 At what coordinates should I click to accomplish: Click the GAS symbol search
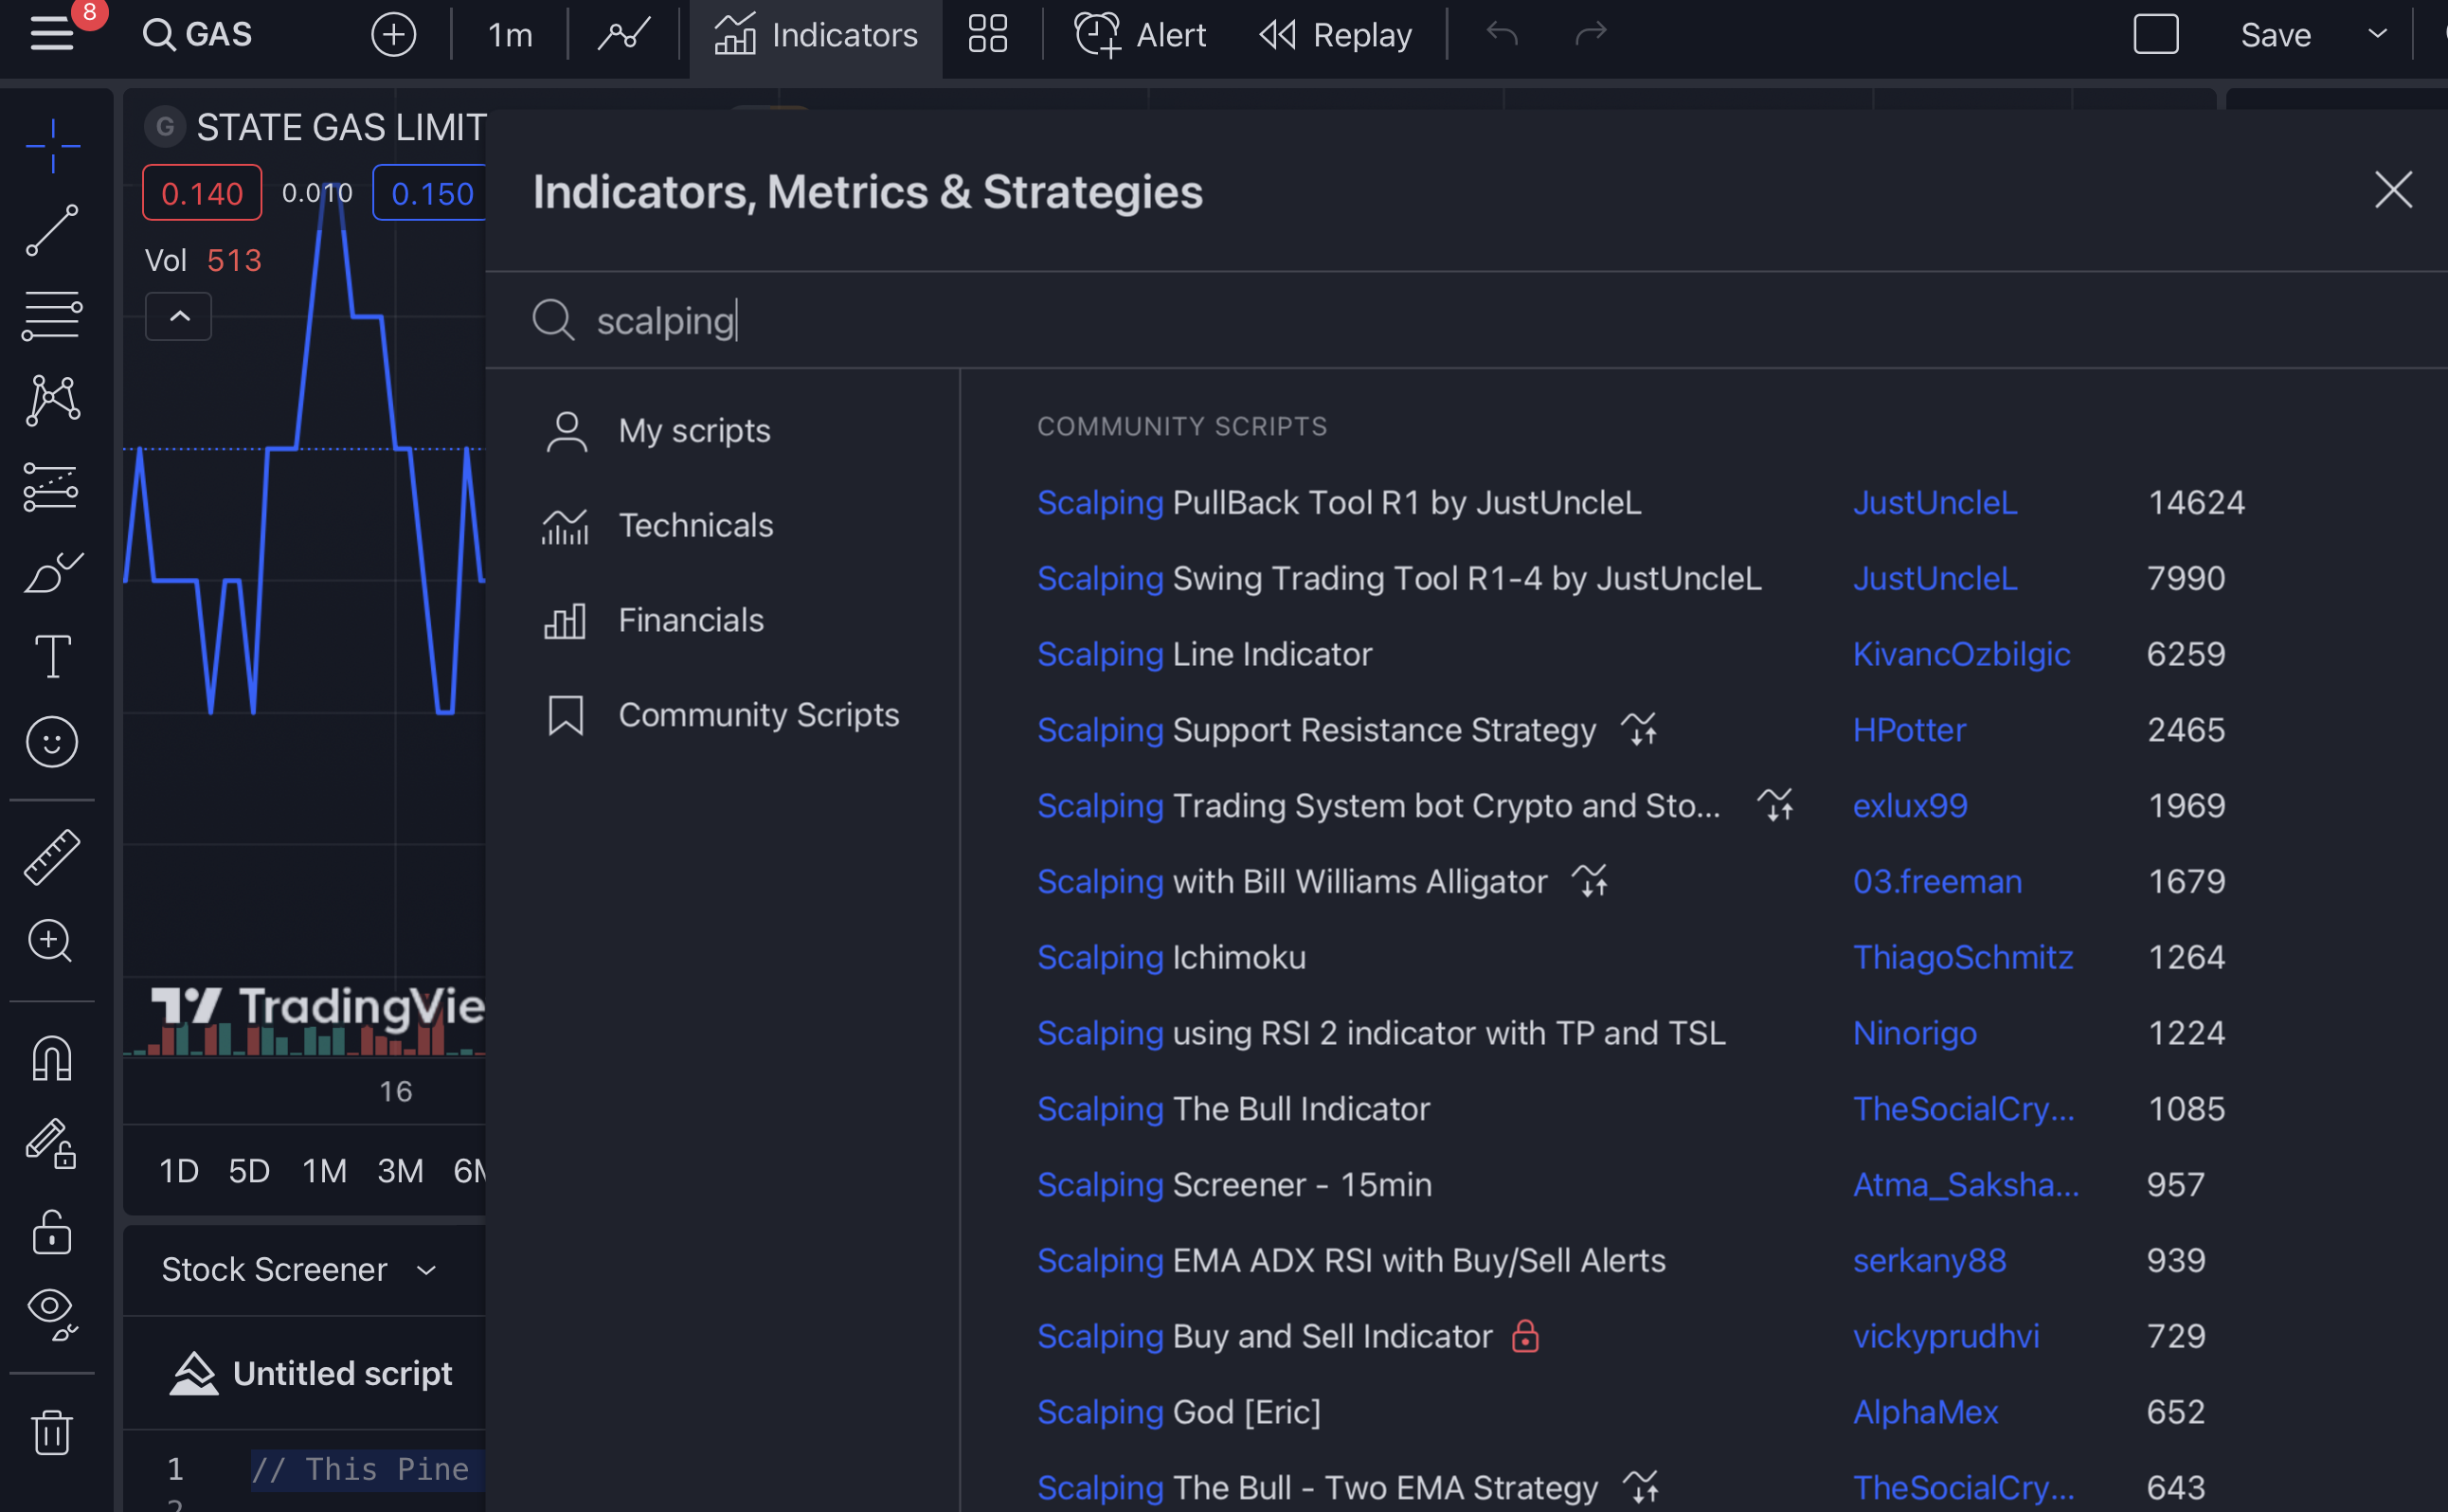click(198, 34)
